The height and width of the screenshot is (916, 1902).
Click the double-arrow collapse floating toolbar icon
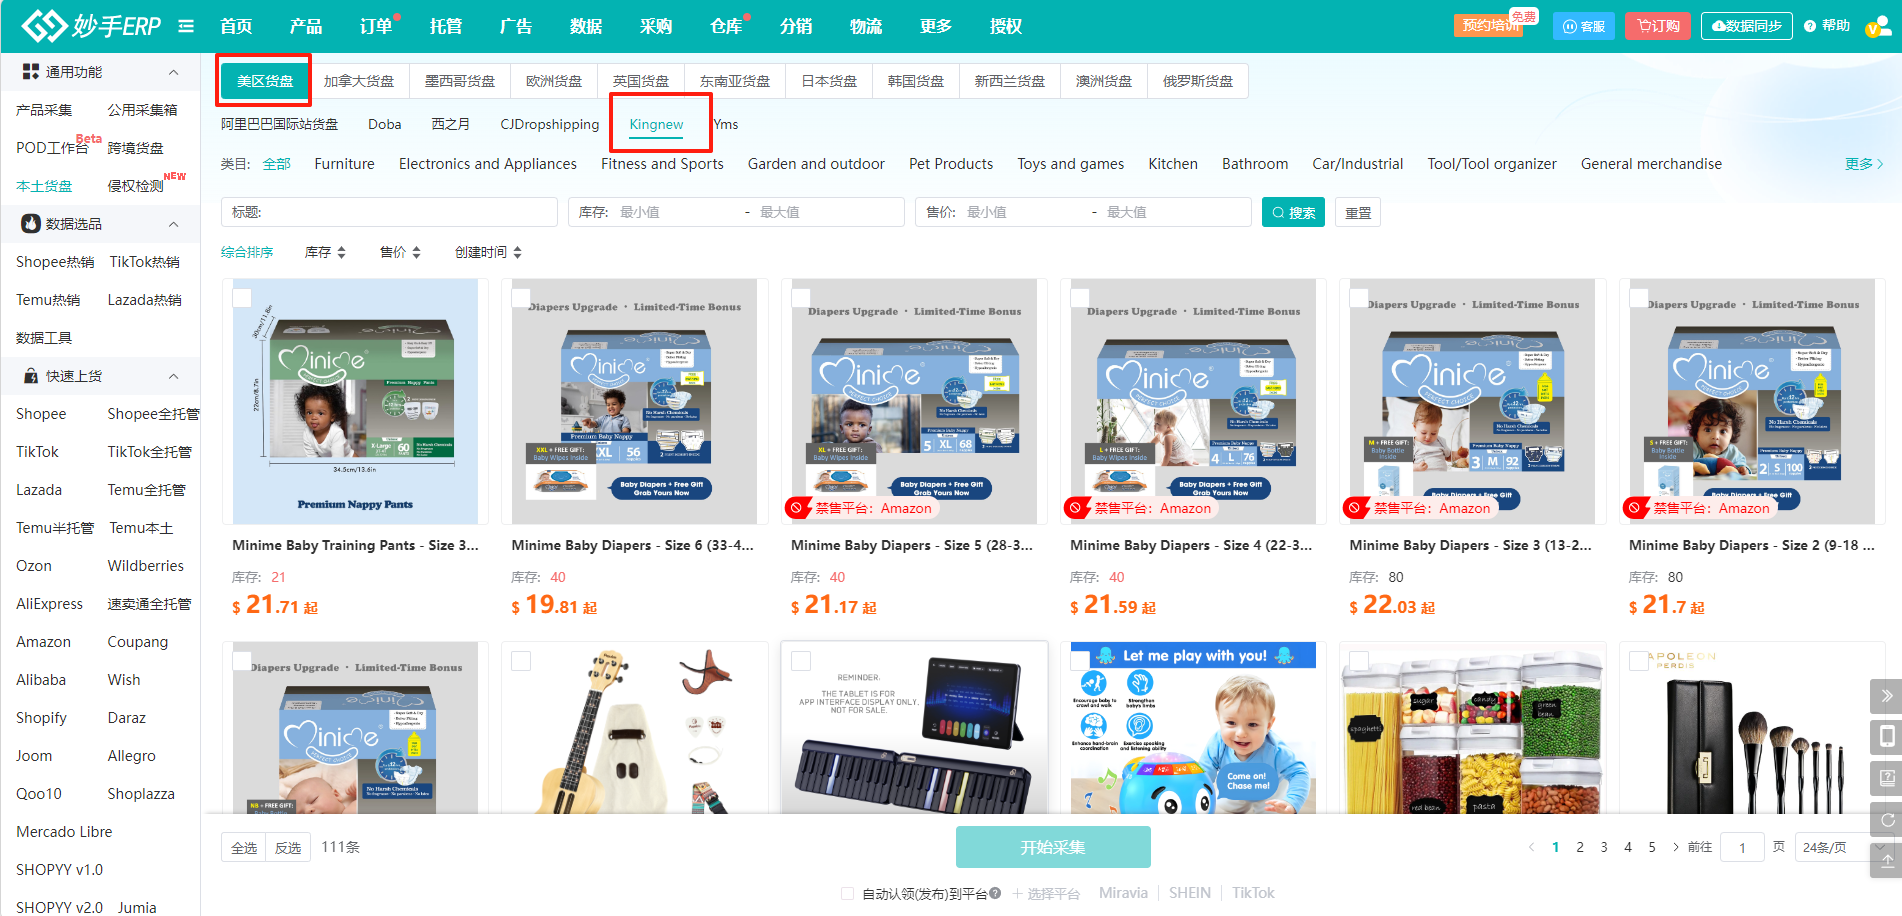click(x=1886, y=696)
